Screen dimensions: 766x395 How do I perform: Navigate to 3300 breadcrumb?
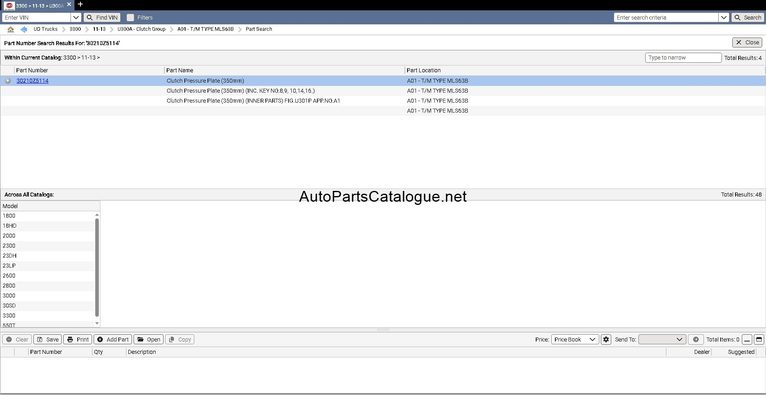click(75, 29)
